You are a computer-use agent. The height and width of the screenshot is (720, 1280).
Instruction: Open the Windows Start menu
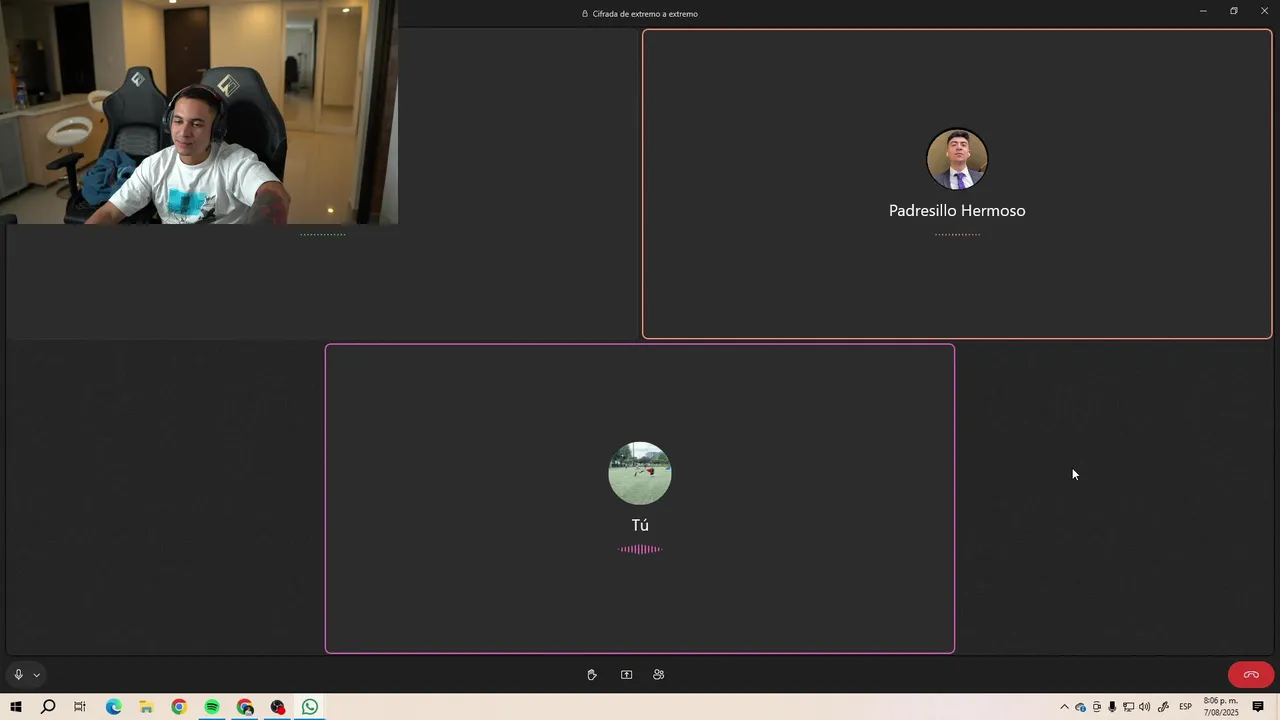(16, 707)
